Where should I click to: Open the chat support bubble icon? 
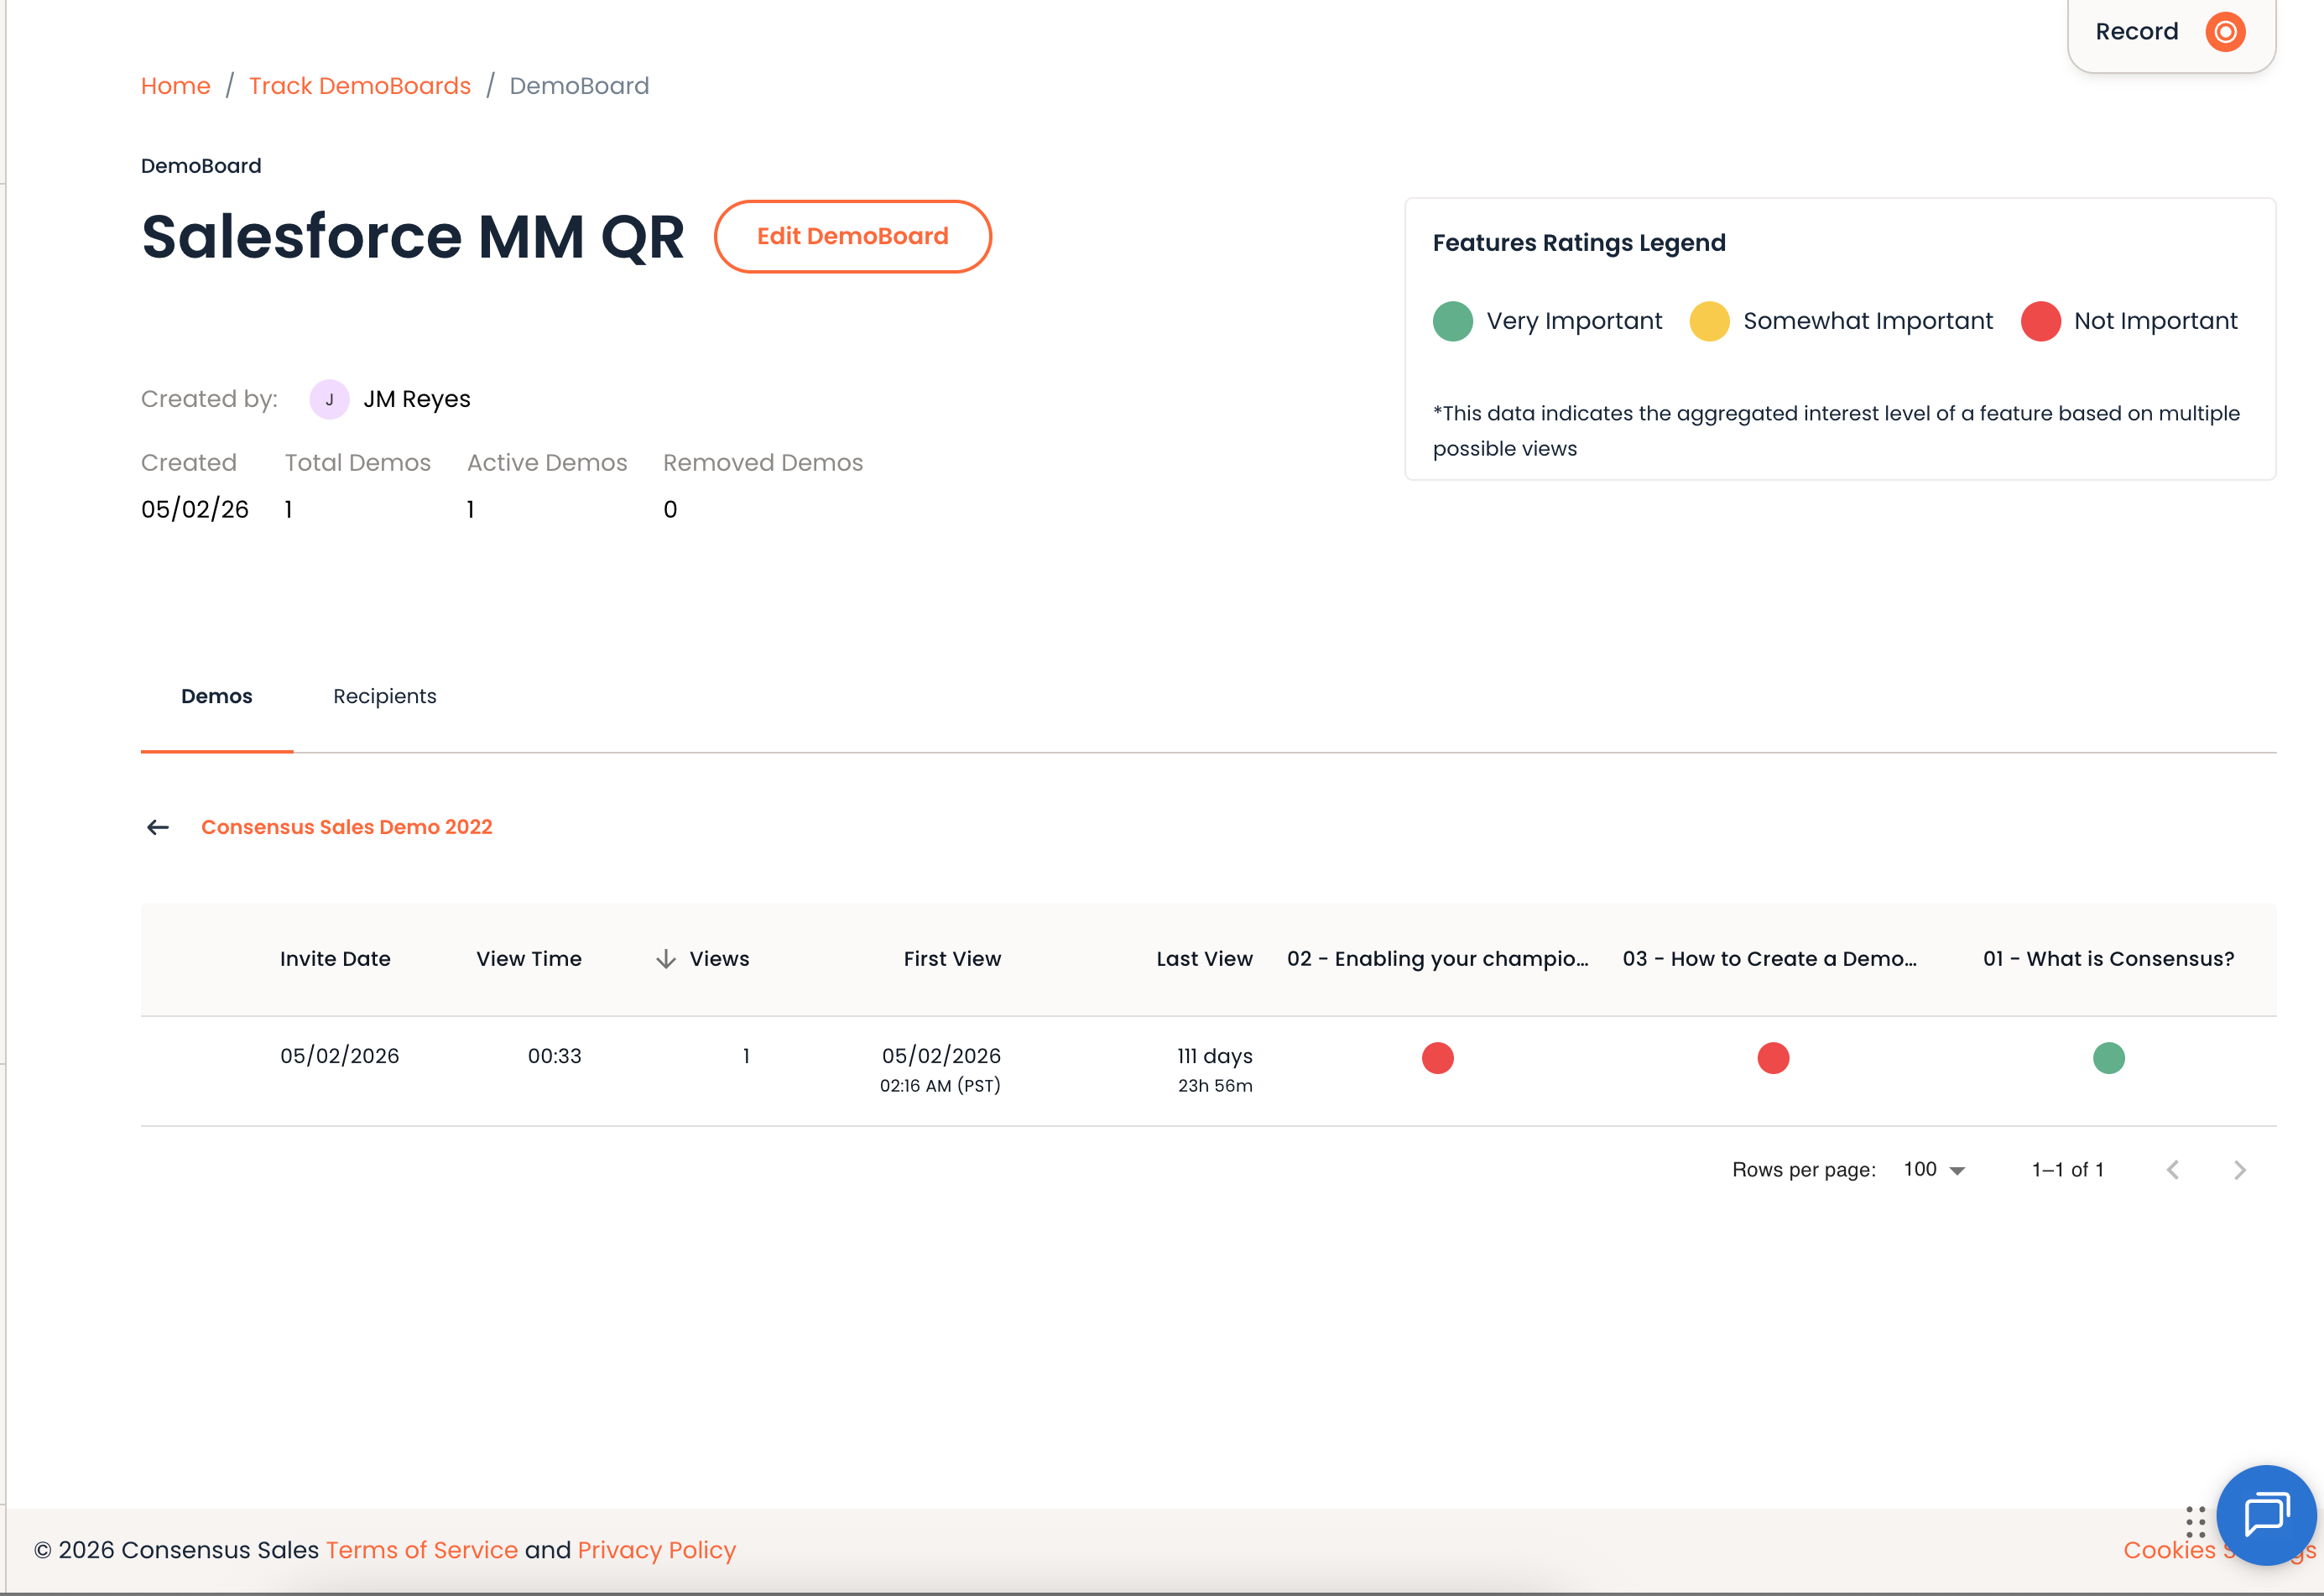pyautogui.click(x=2266, y=1514)
